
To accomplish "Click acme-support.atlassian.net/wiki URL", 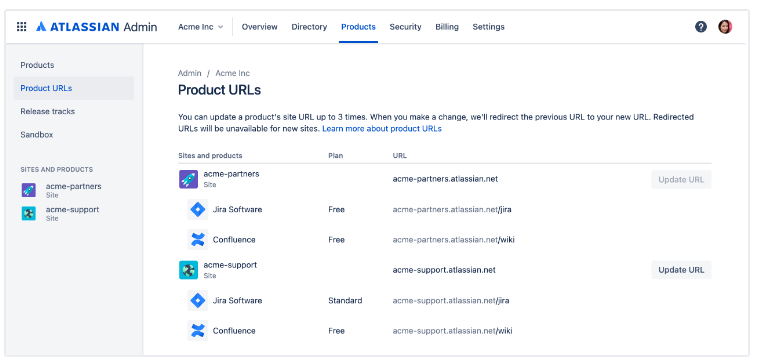I will click(452, 331).
